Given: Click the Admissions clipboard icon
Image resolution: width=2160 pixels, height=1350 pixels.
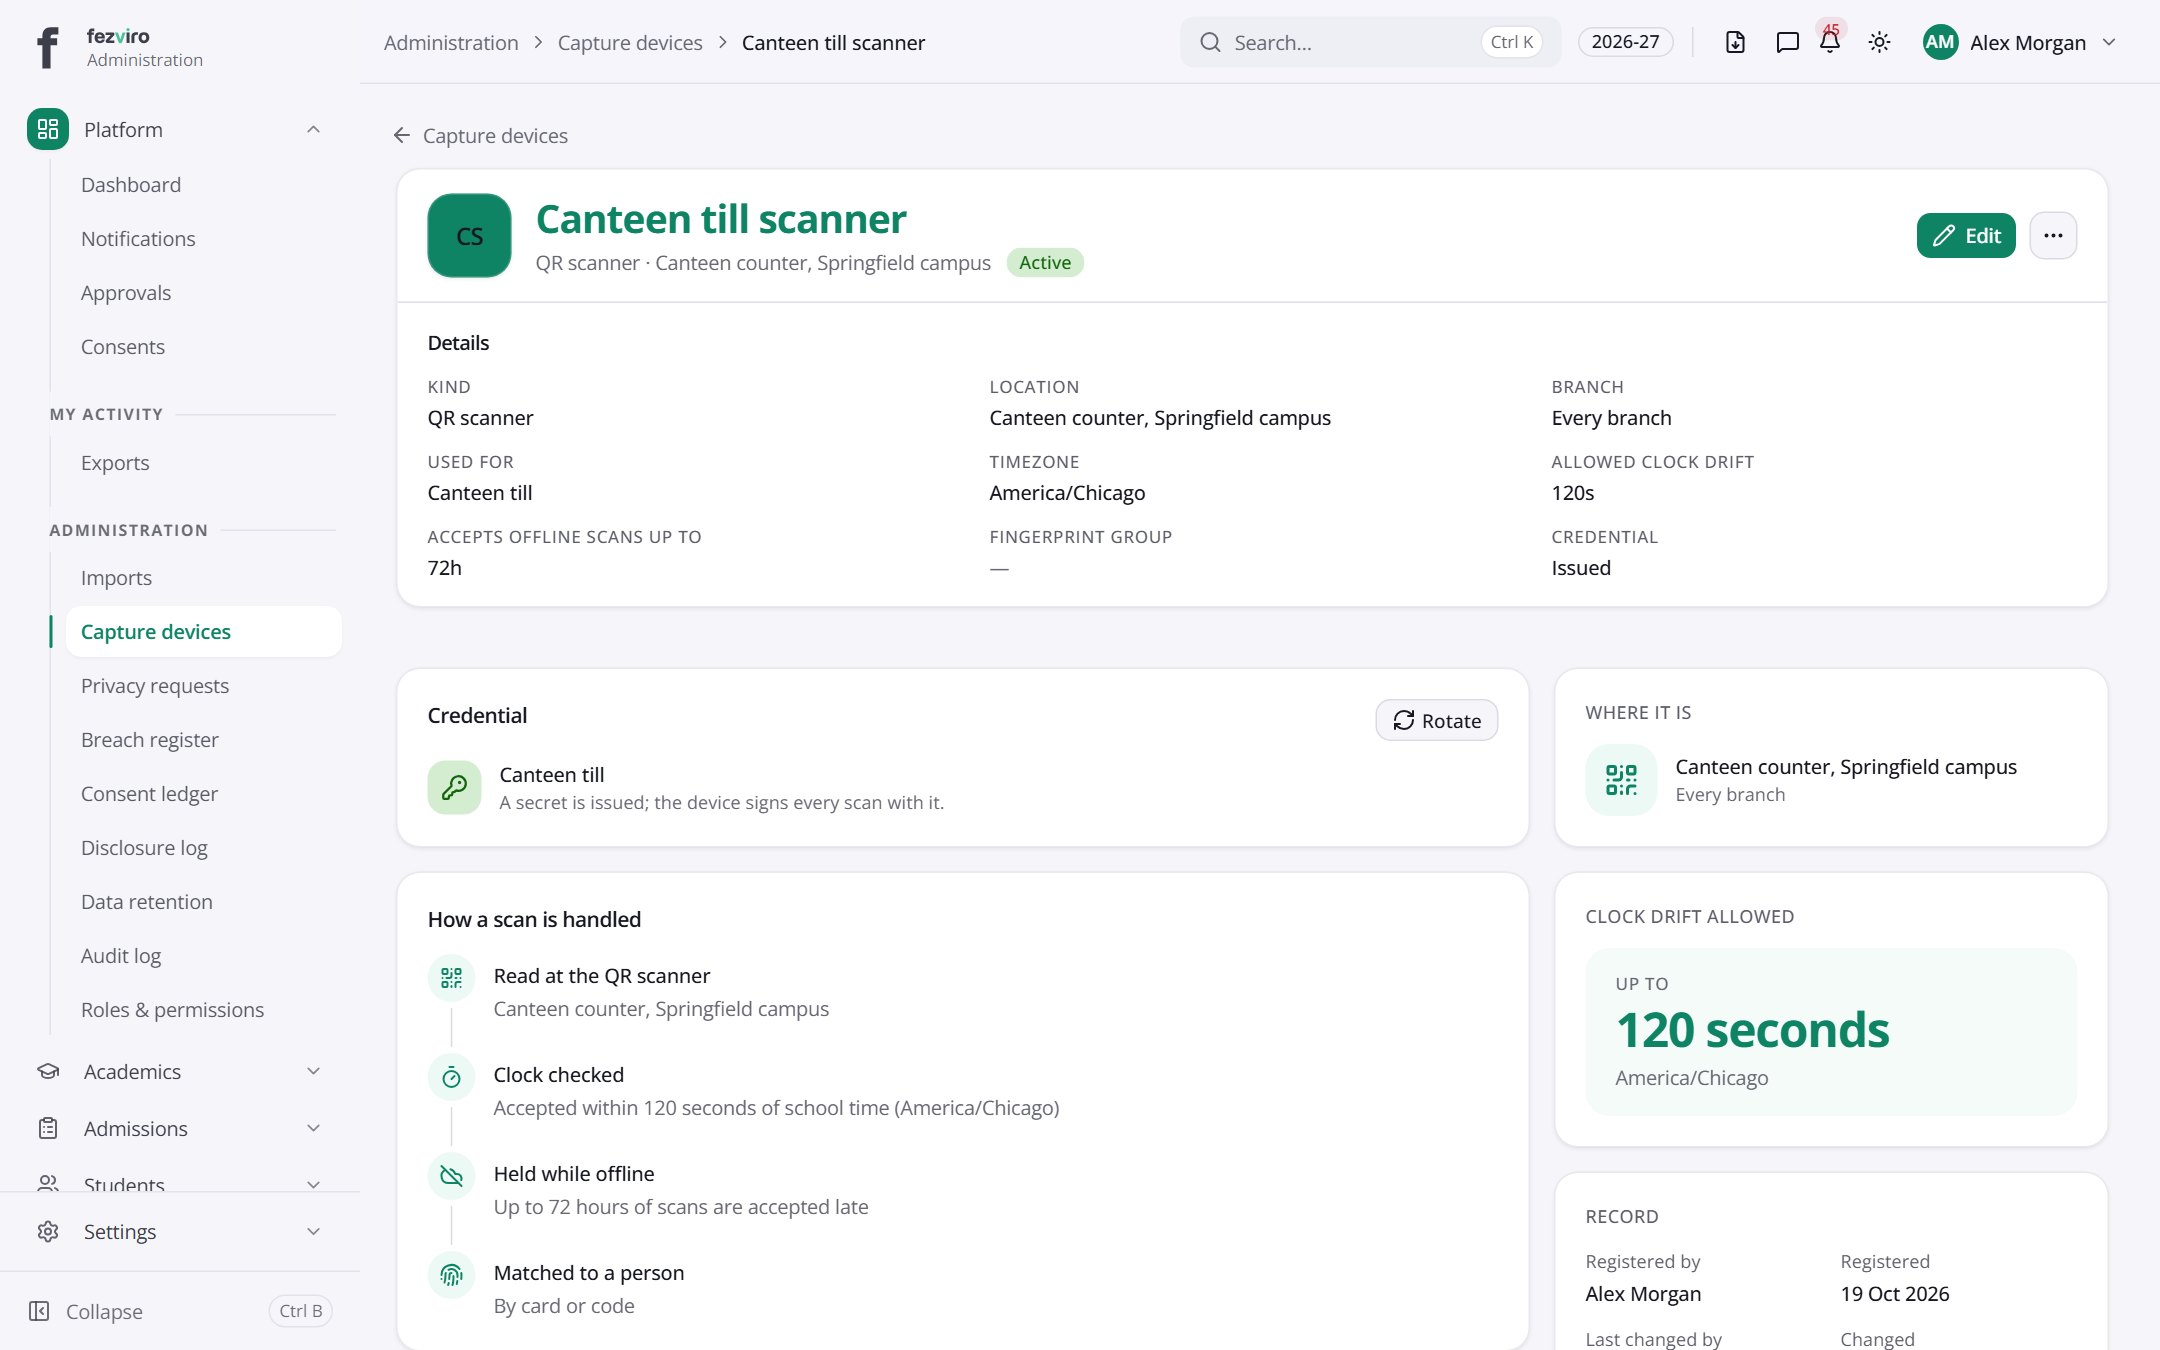Looking at the screenshot, I should (48, 1128).
